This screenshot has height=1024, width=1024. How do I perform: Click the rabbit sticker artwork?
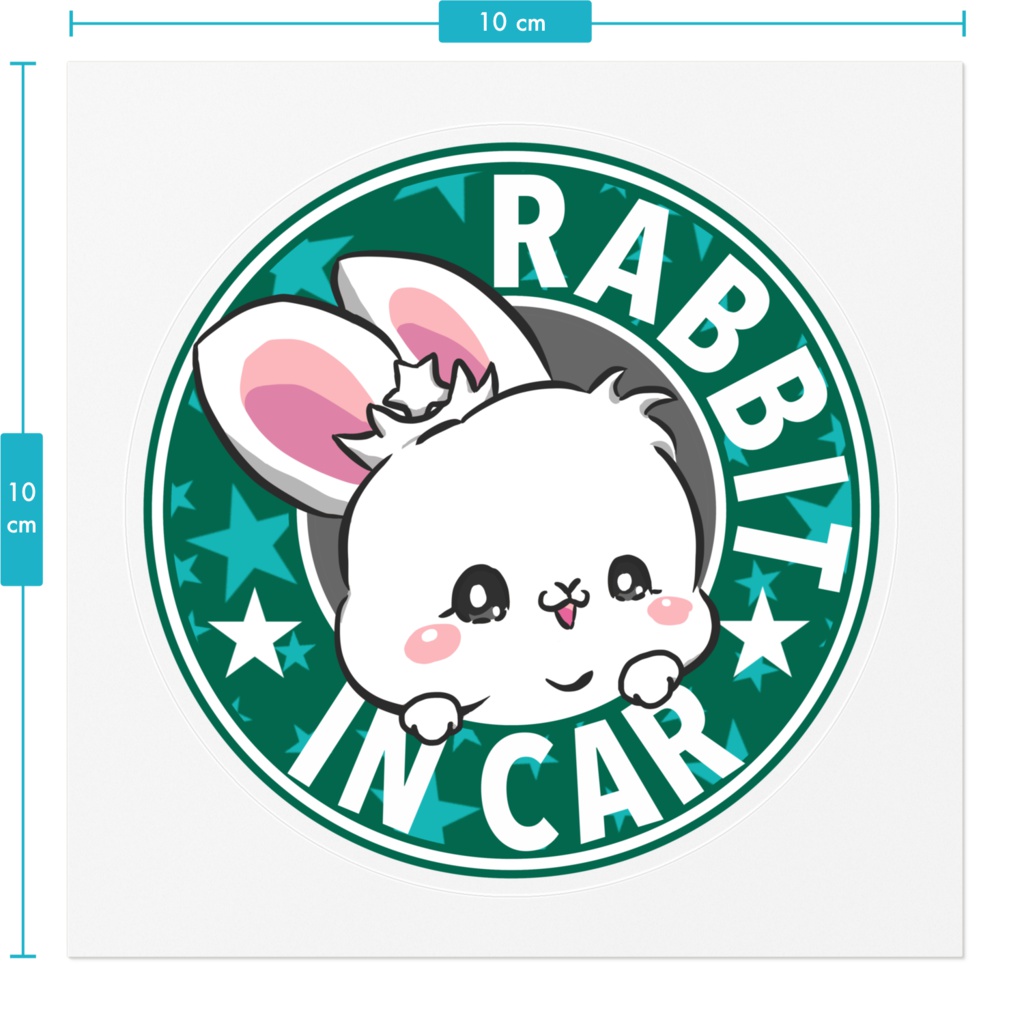click(511, 510)
